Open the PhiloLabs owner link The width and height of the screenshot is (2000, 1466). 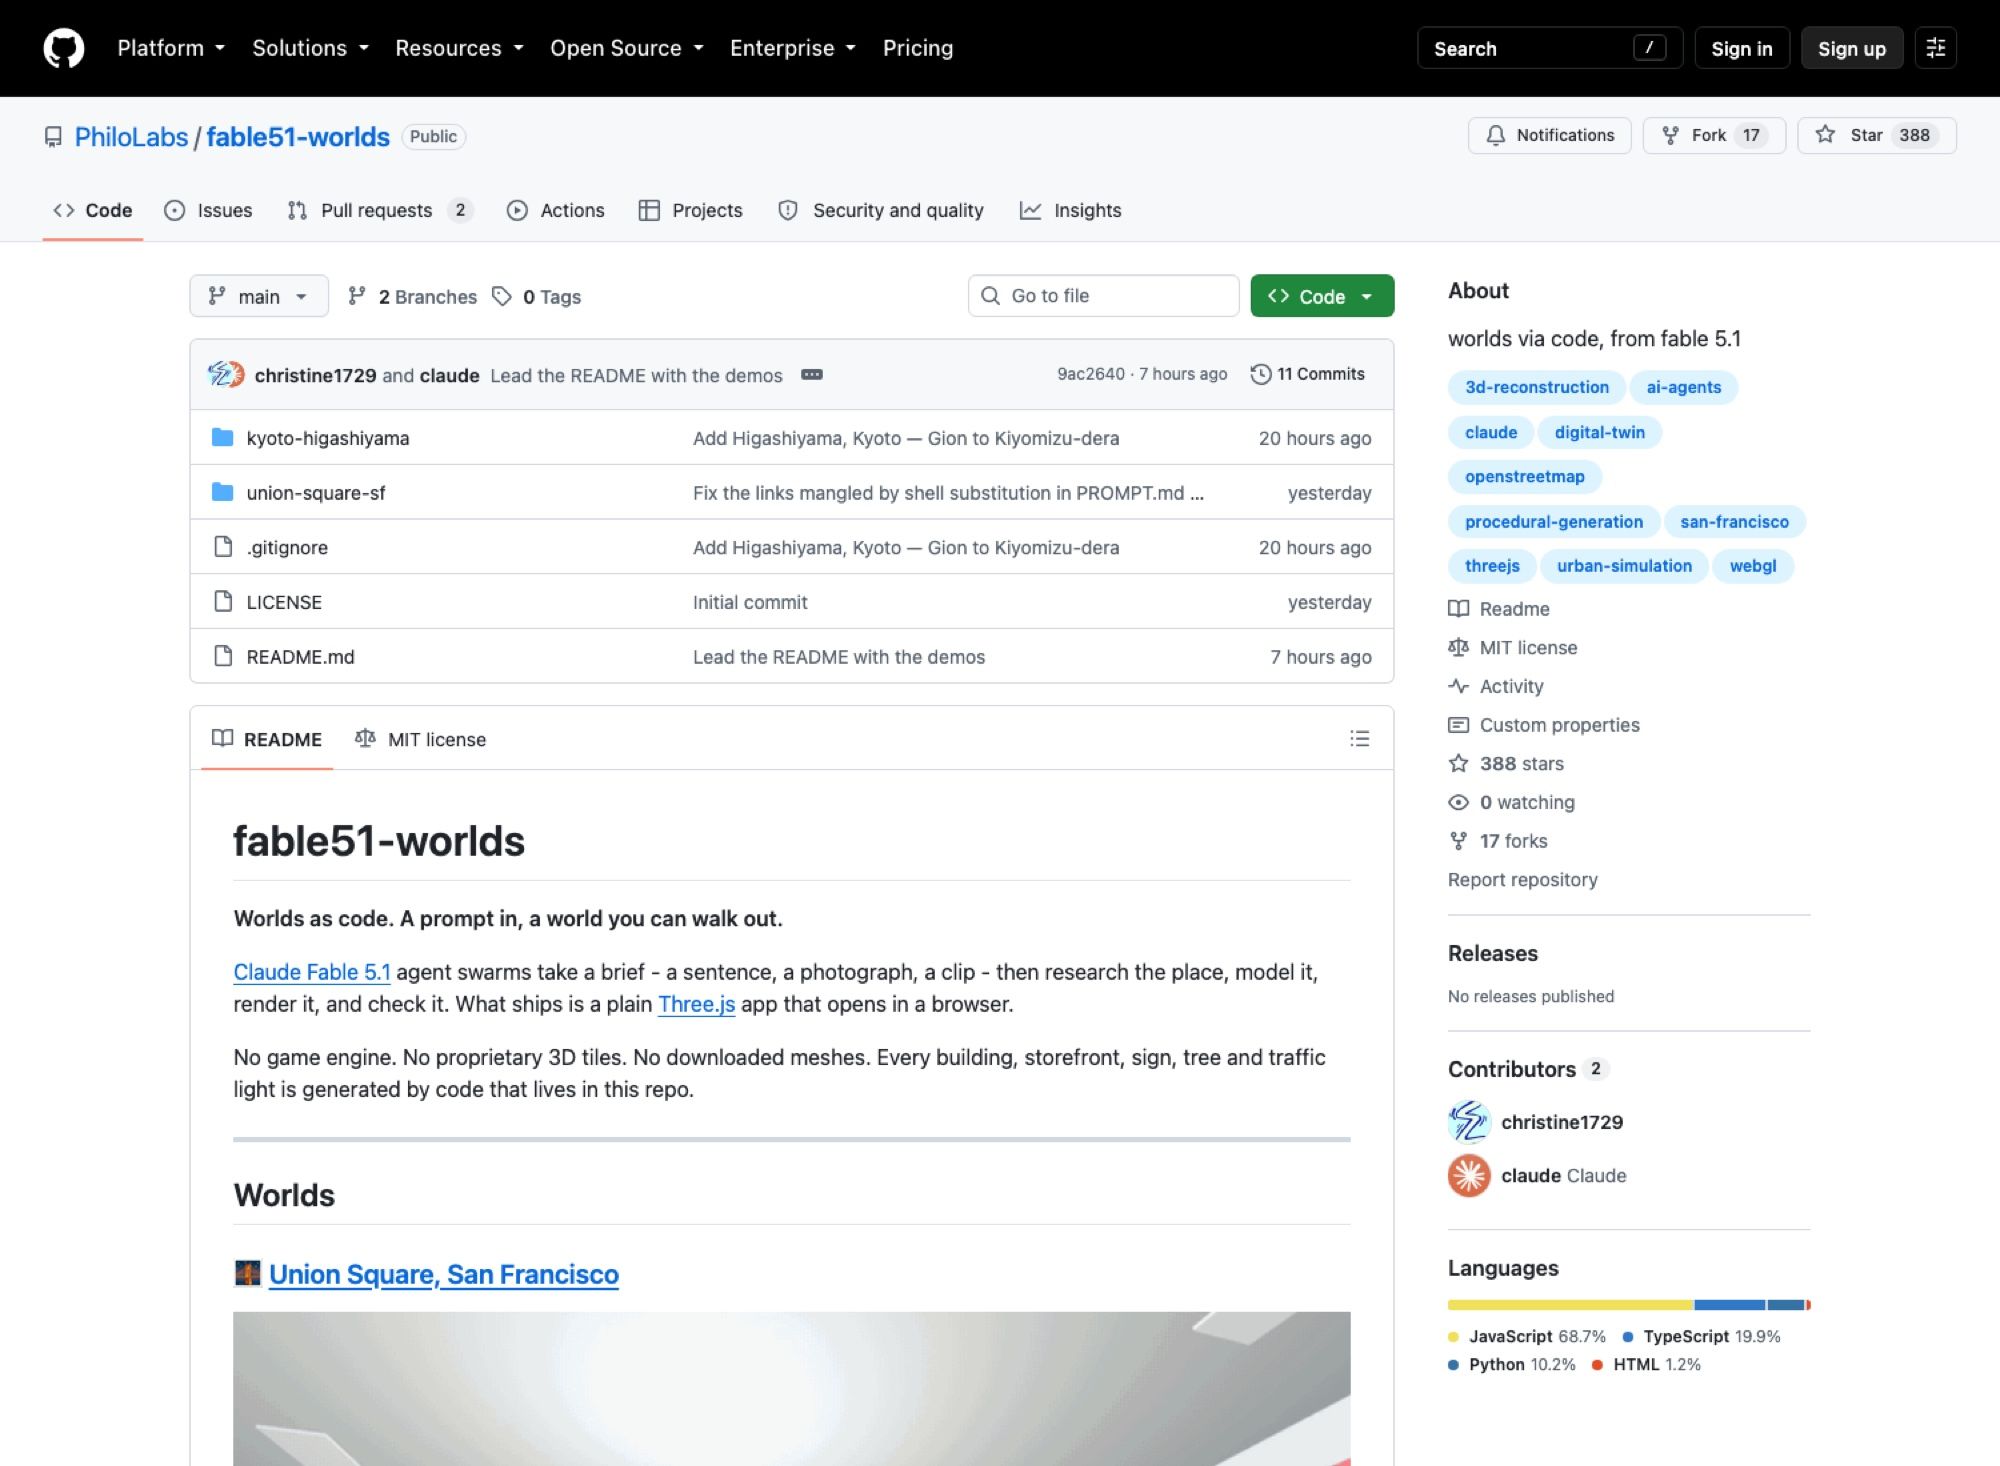point(131,137)
